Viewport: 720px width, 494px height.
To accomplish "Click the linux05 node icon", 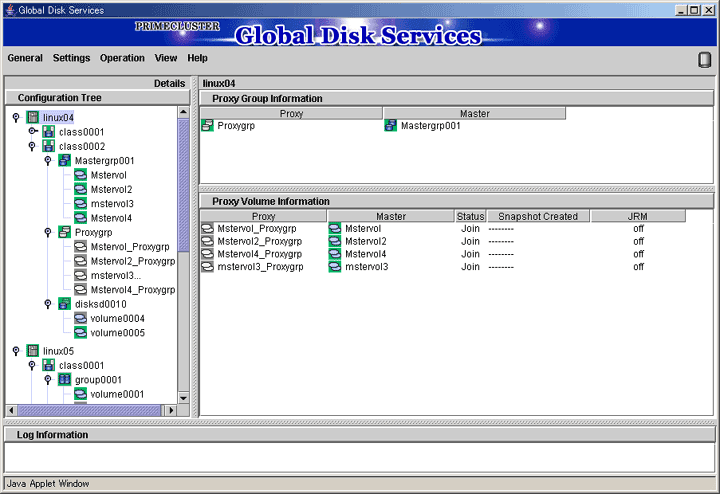I will point(33,351).
